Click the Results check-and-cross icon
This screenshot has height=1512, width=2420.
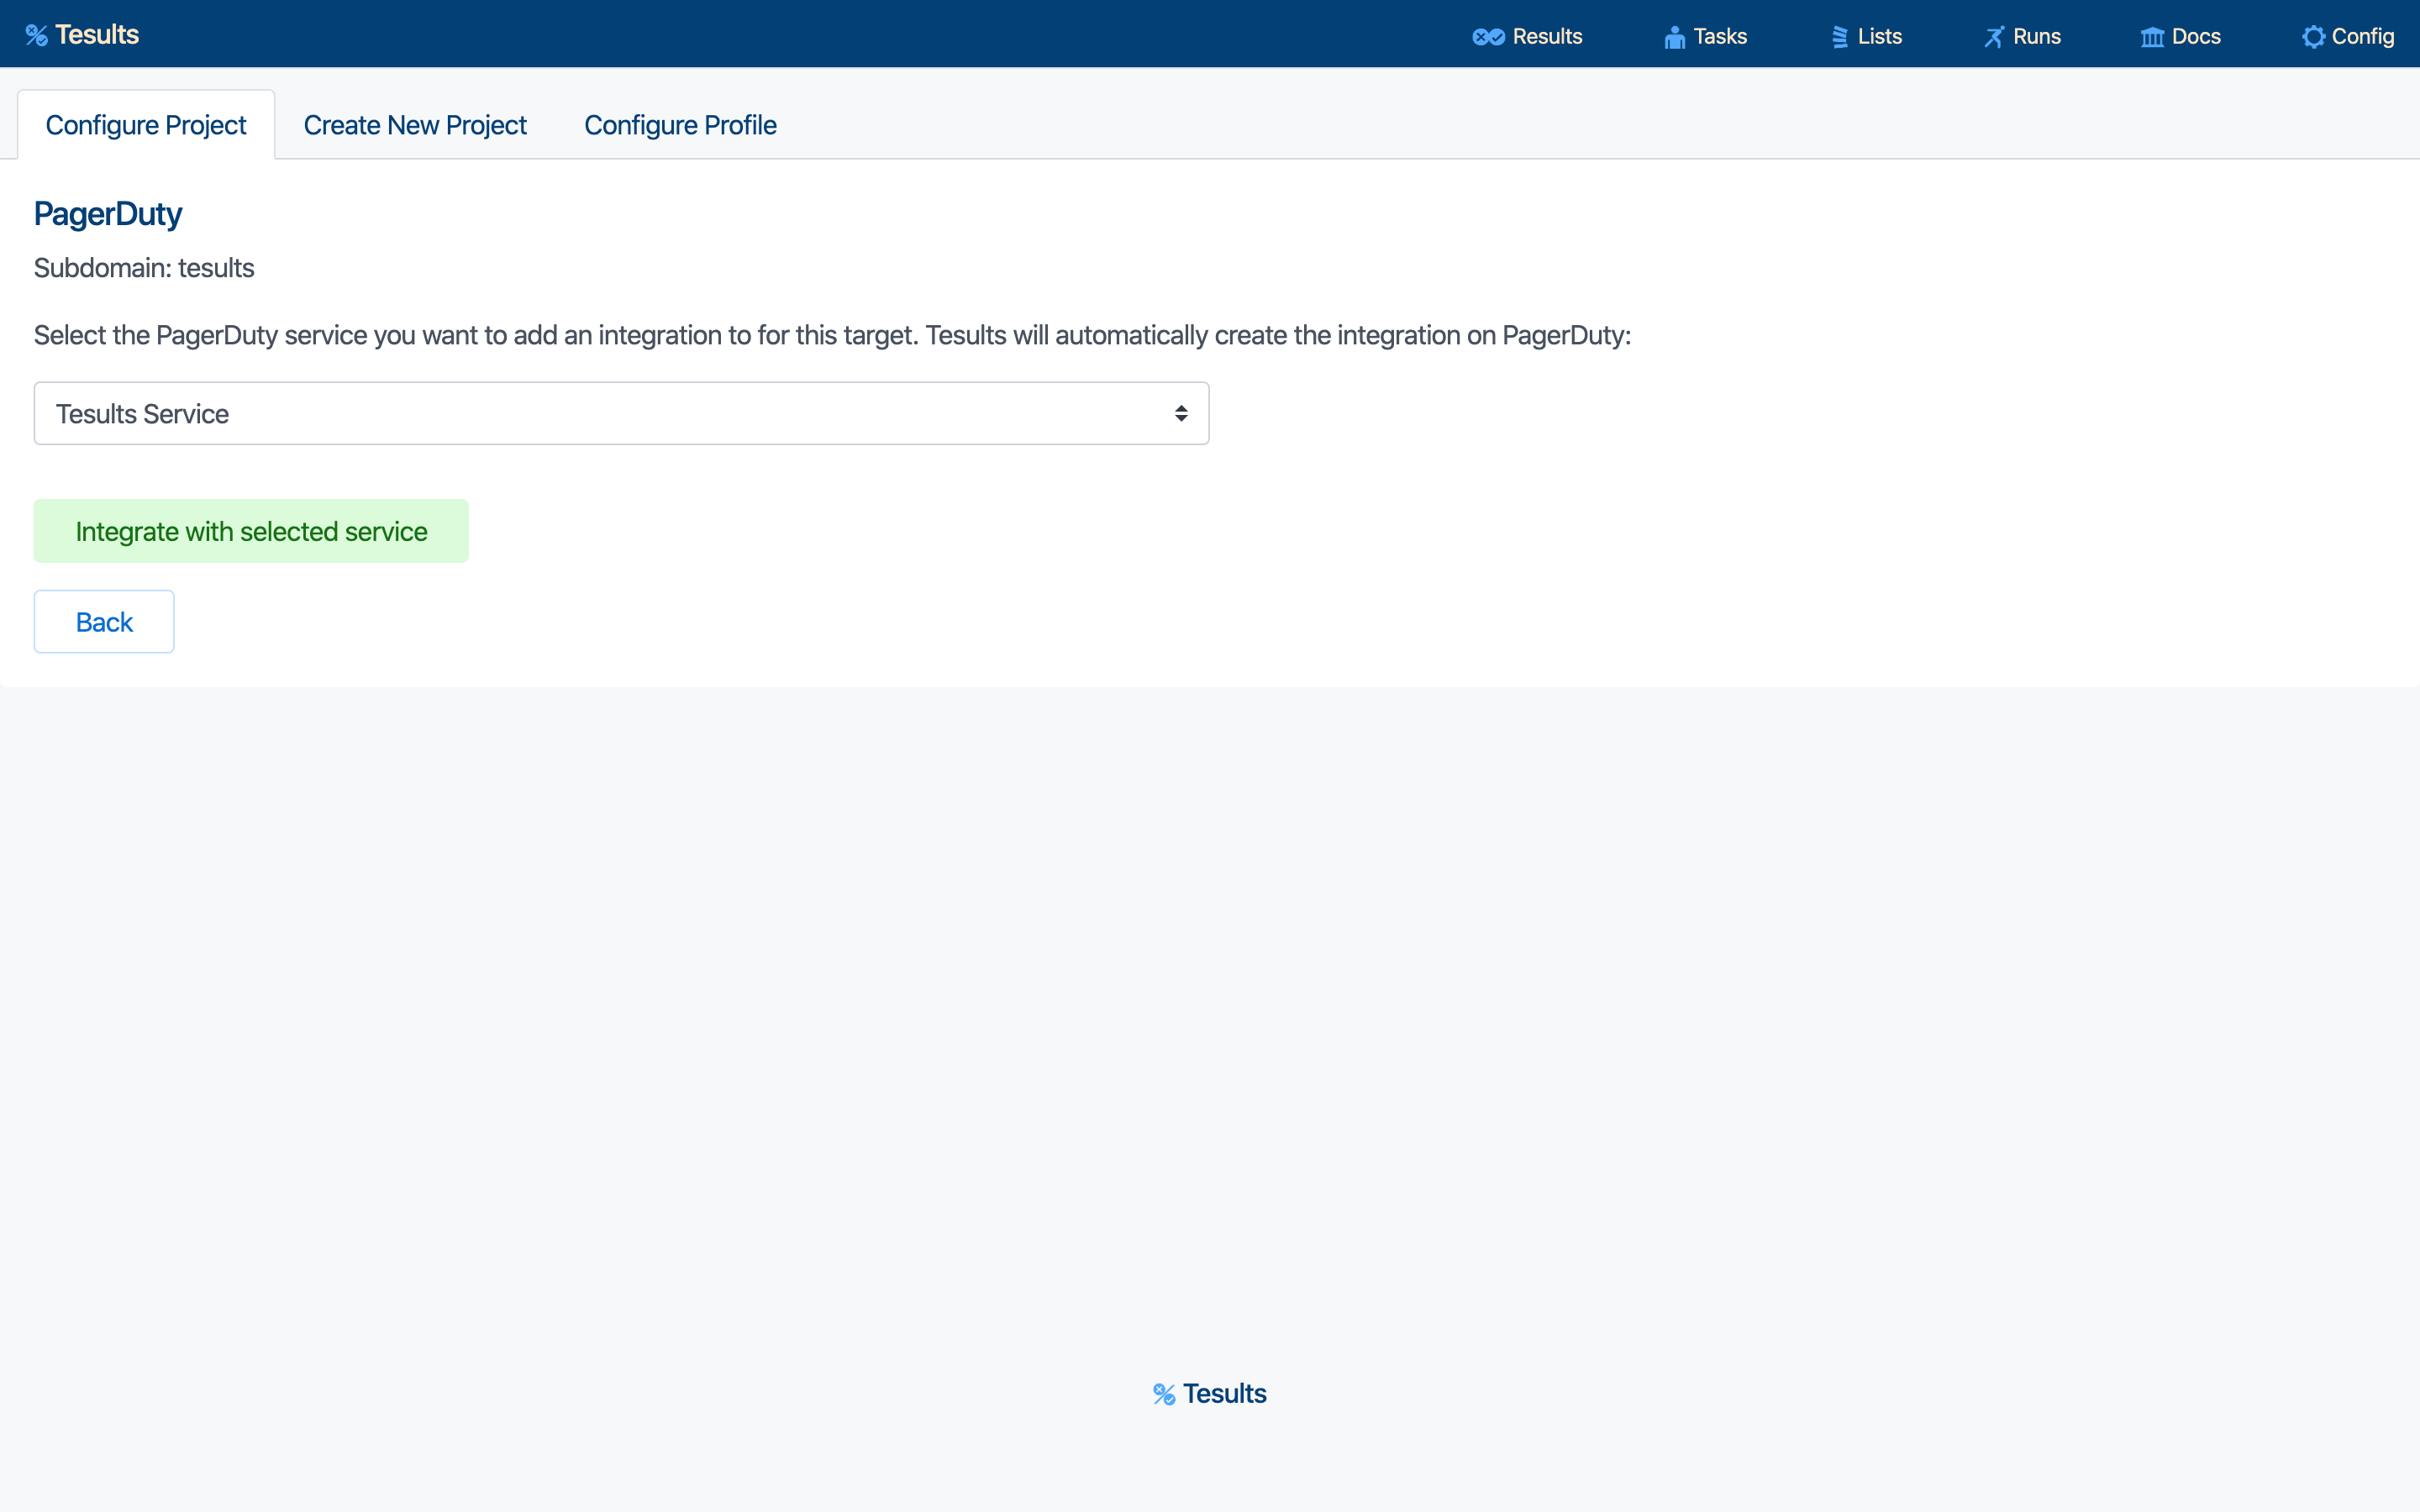tap(1488, 37)
